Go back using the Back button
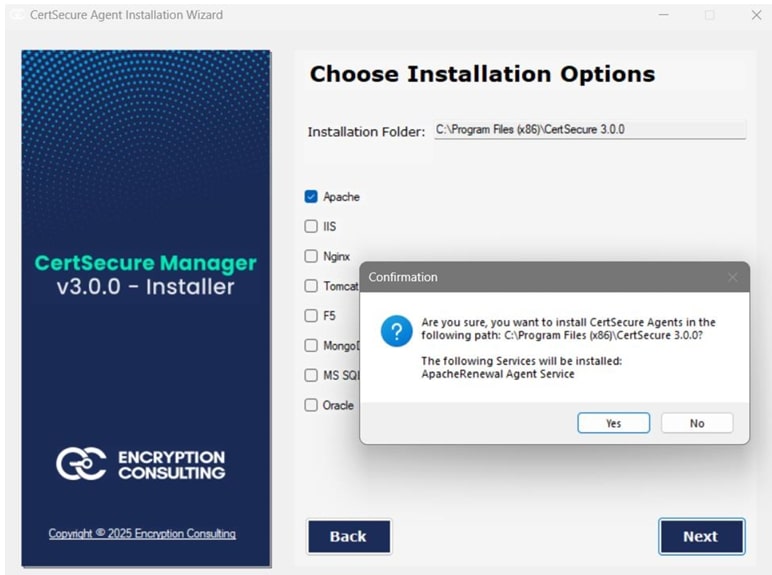 click(349, 536)
